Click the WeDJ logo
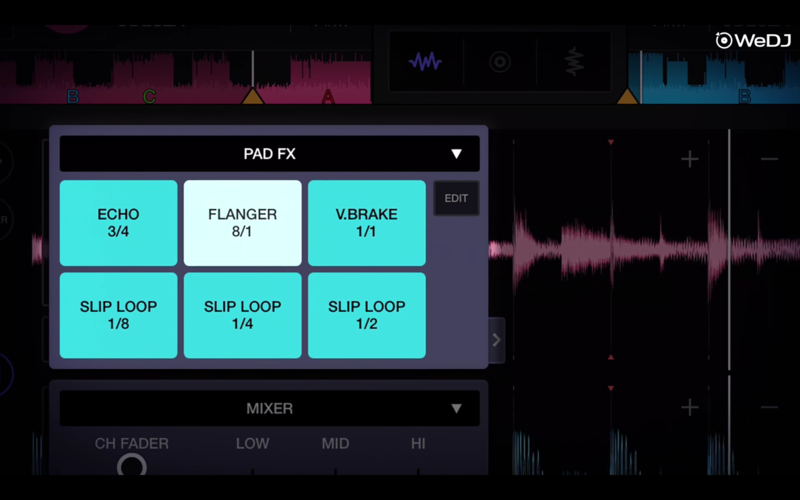Screen dimensions: 800x500 click(752, 40)
